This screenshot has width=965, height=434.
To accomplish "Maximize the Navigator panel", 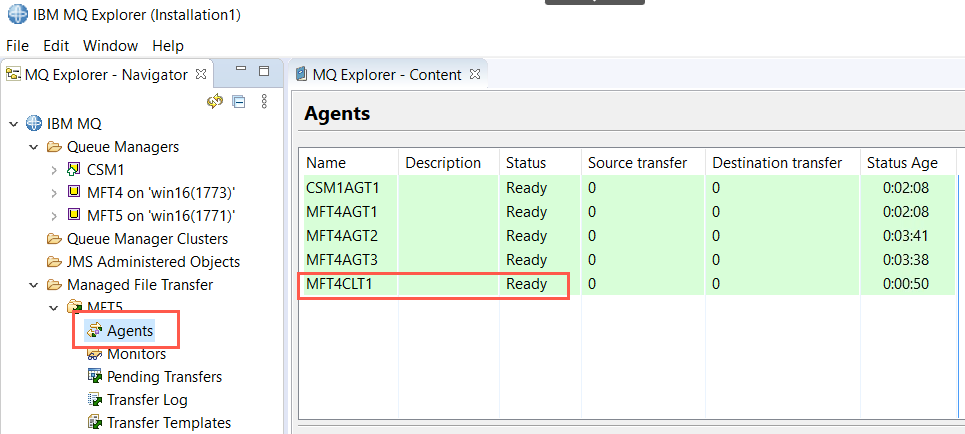I will pos(264,71).
